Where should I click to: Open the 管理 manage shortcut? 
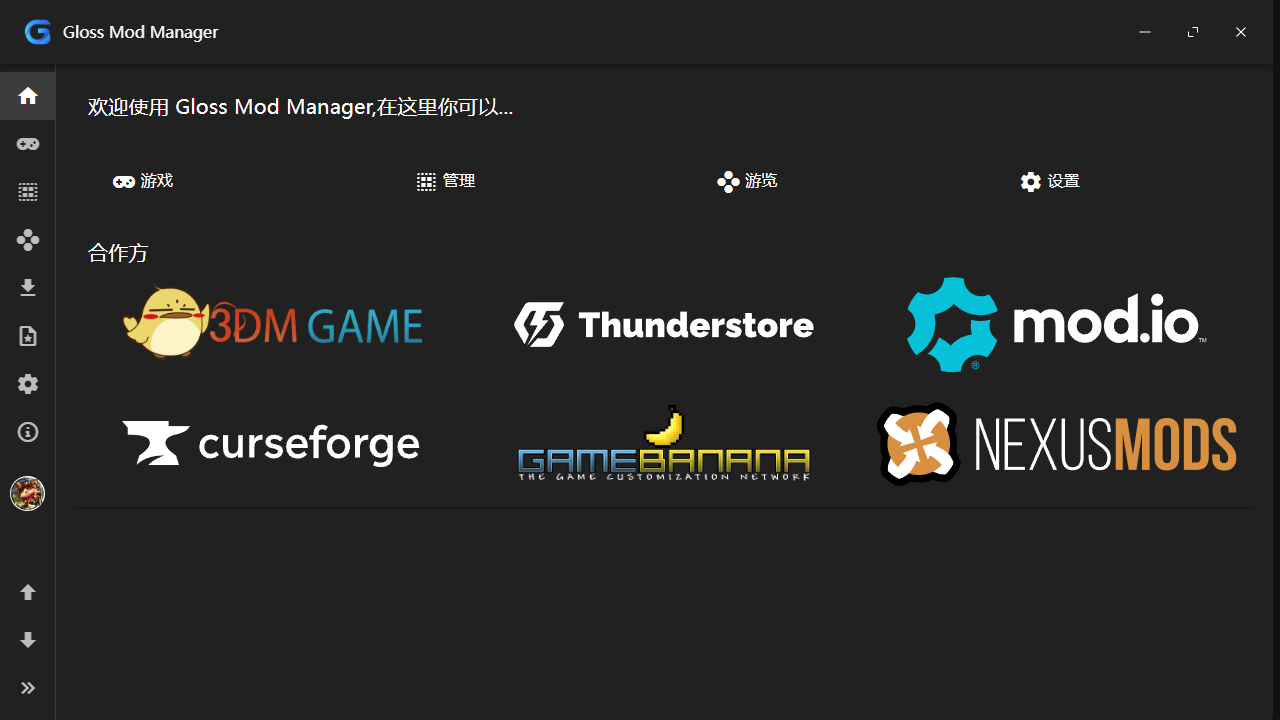click(446, 181)
